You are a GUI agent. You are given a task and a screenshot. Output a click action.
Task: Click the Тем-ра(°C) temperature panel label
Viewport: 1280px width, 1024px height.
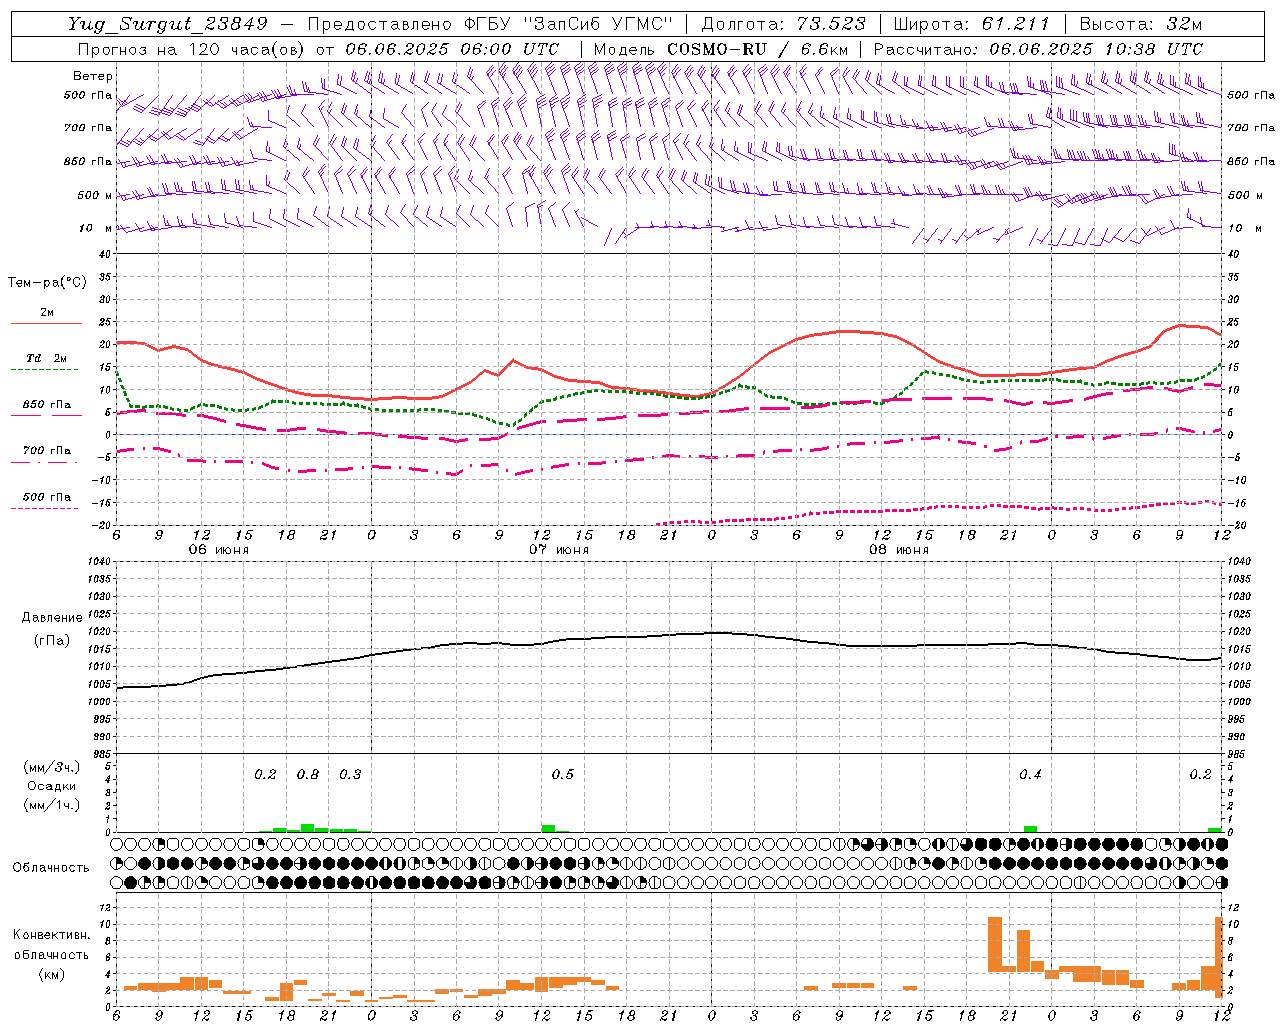(x=47, y=283)
